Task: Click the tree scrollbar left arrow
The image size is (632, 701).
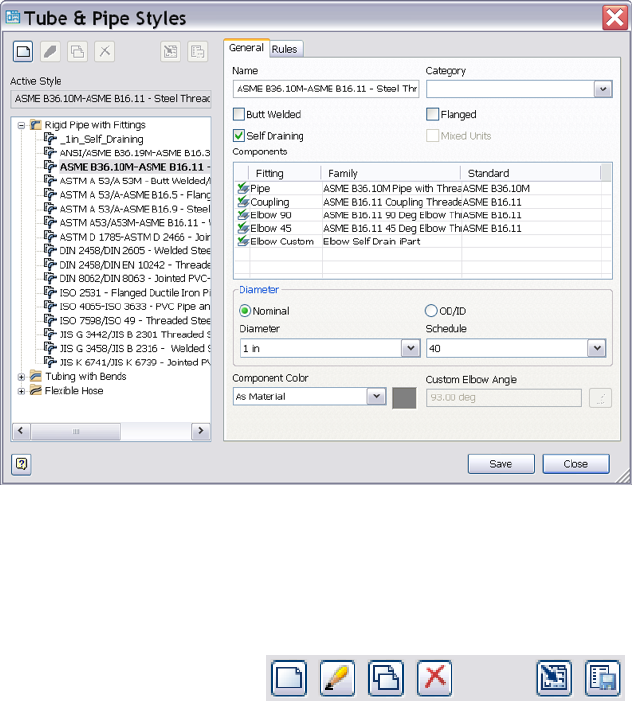Action: (x=21, y=431)
